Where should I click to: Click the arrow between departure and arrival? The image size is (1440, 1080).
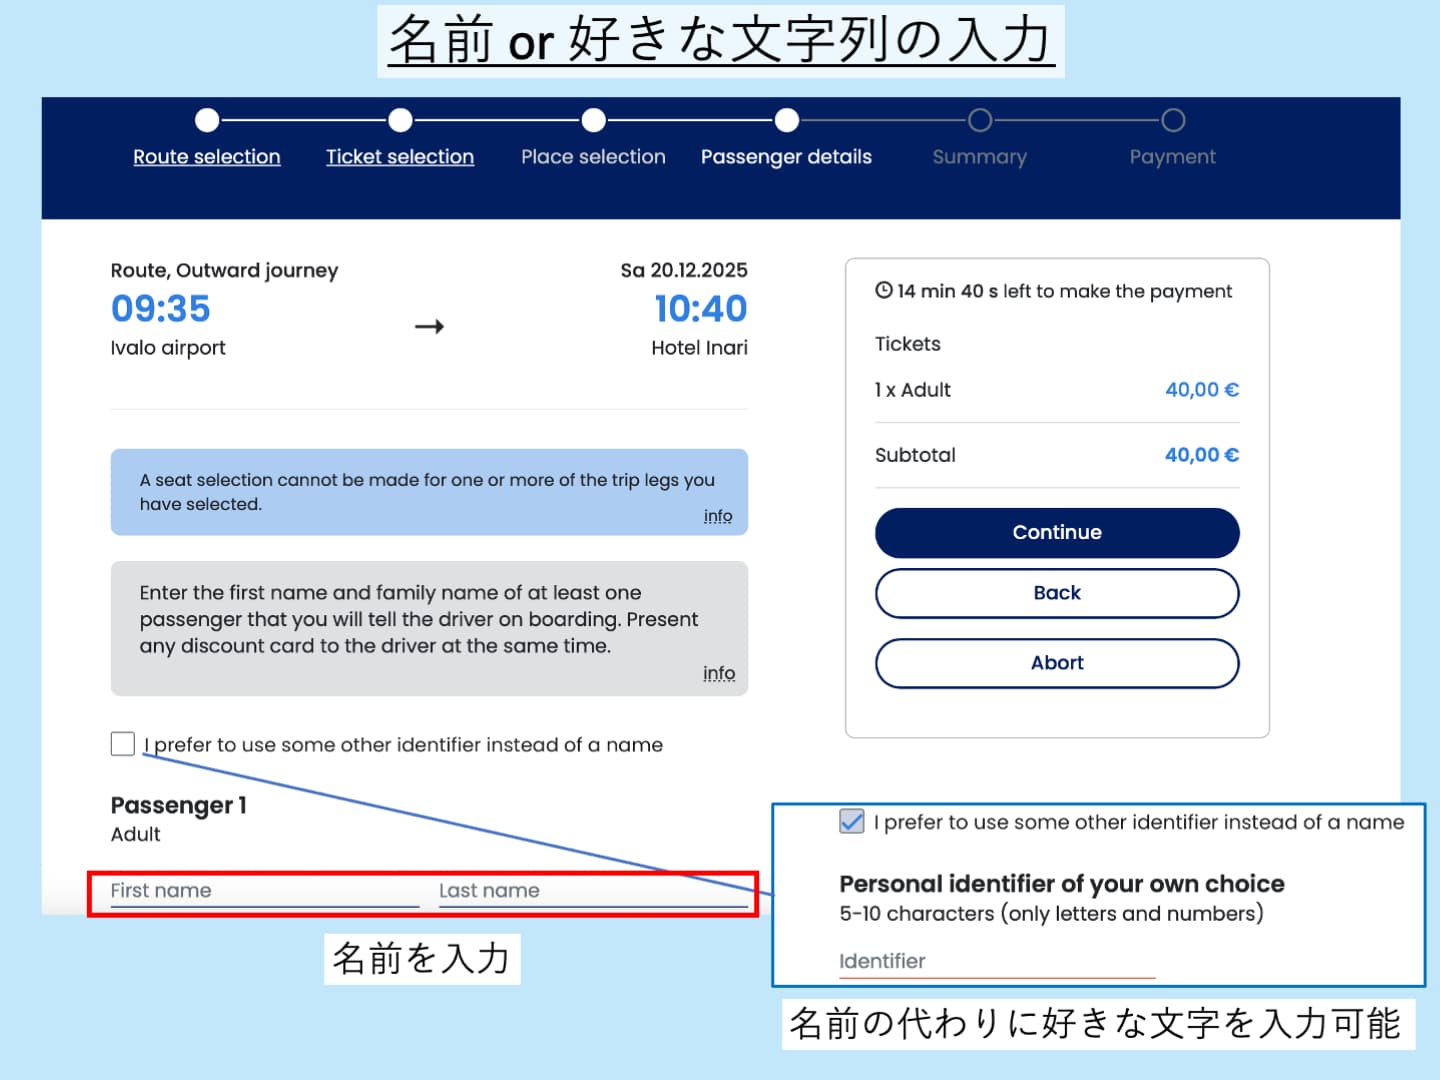pyautogui.click(x=429, y=327)
